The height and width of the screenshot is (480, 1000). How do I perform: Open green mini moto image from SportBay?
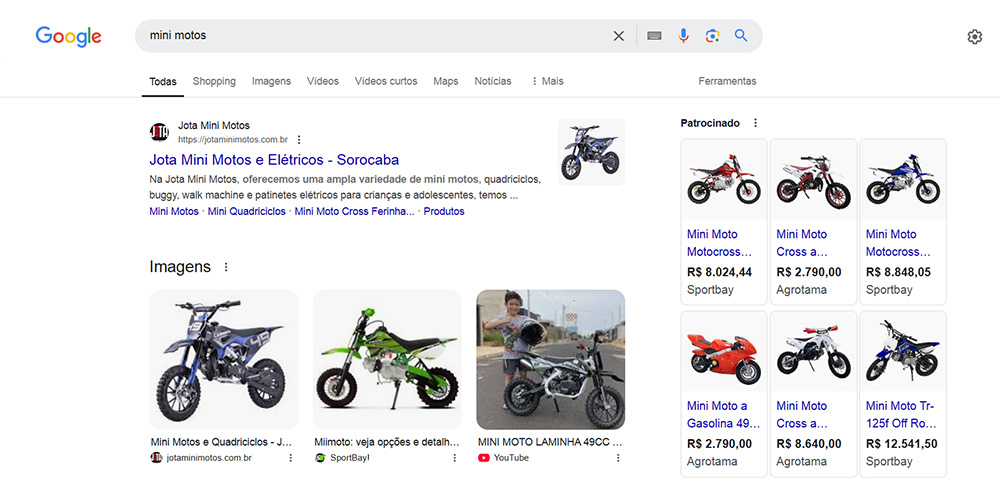coord(387,360)
